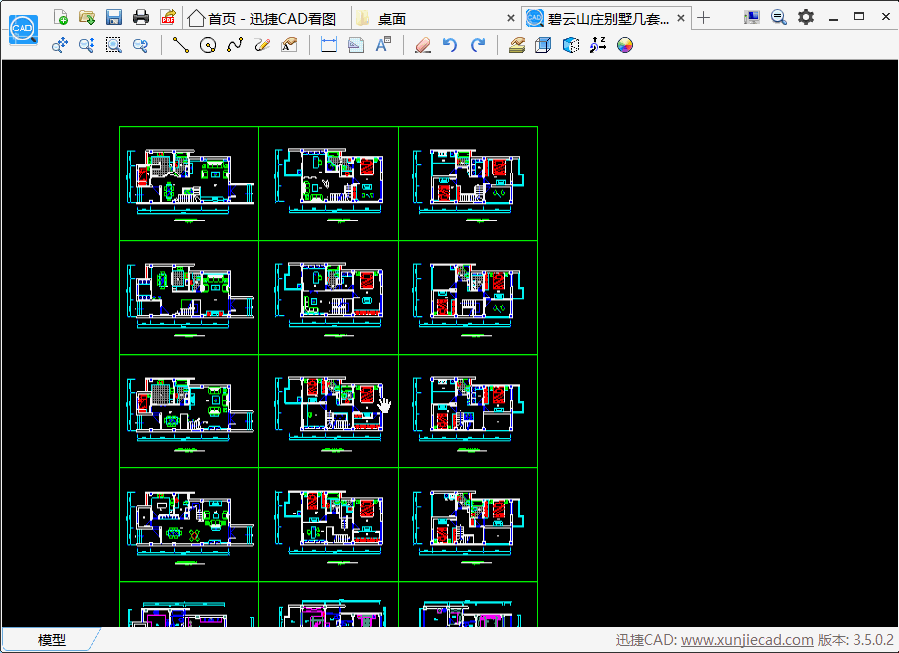
Task: Export the drawing to PDF
Action: [167, 17]
